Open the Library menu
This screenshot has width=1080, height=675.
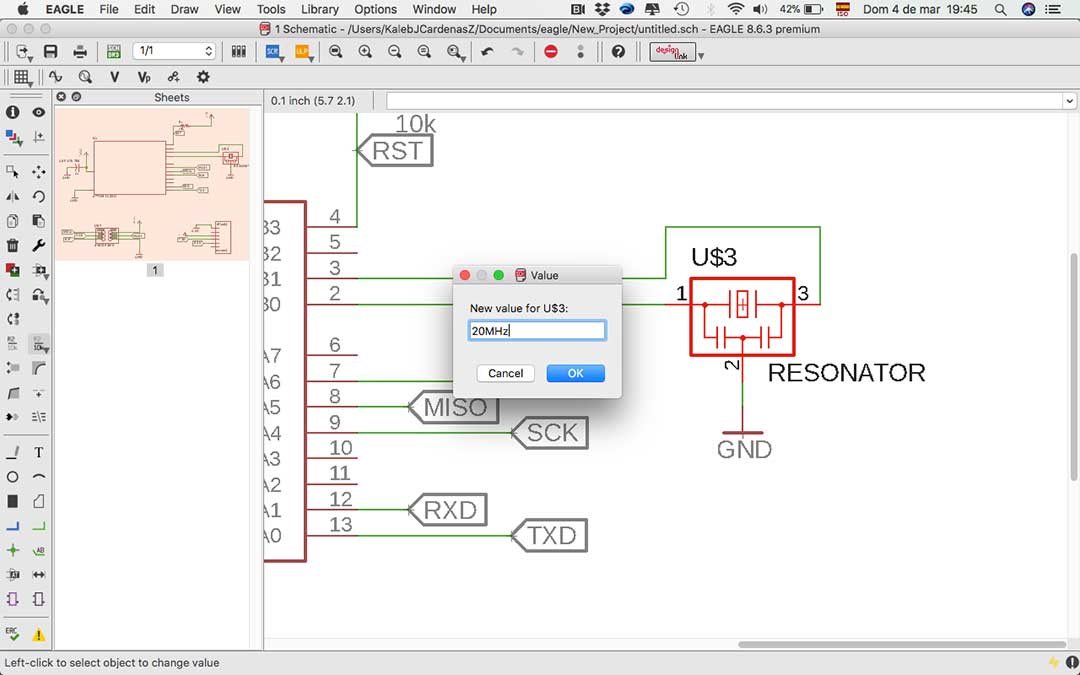click(x=320, y=10)
